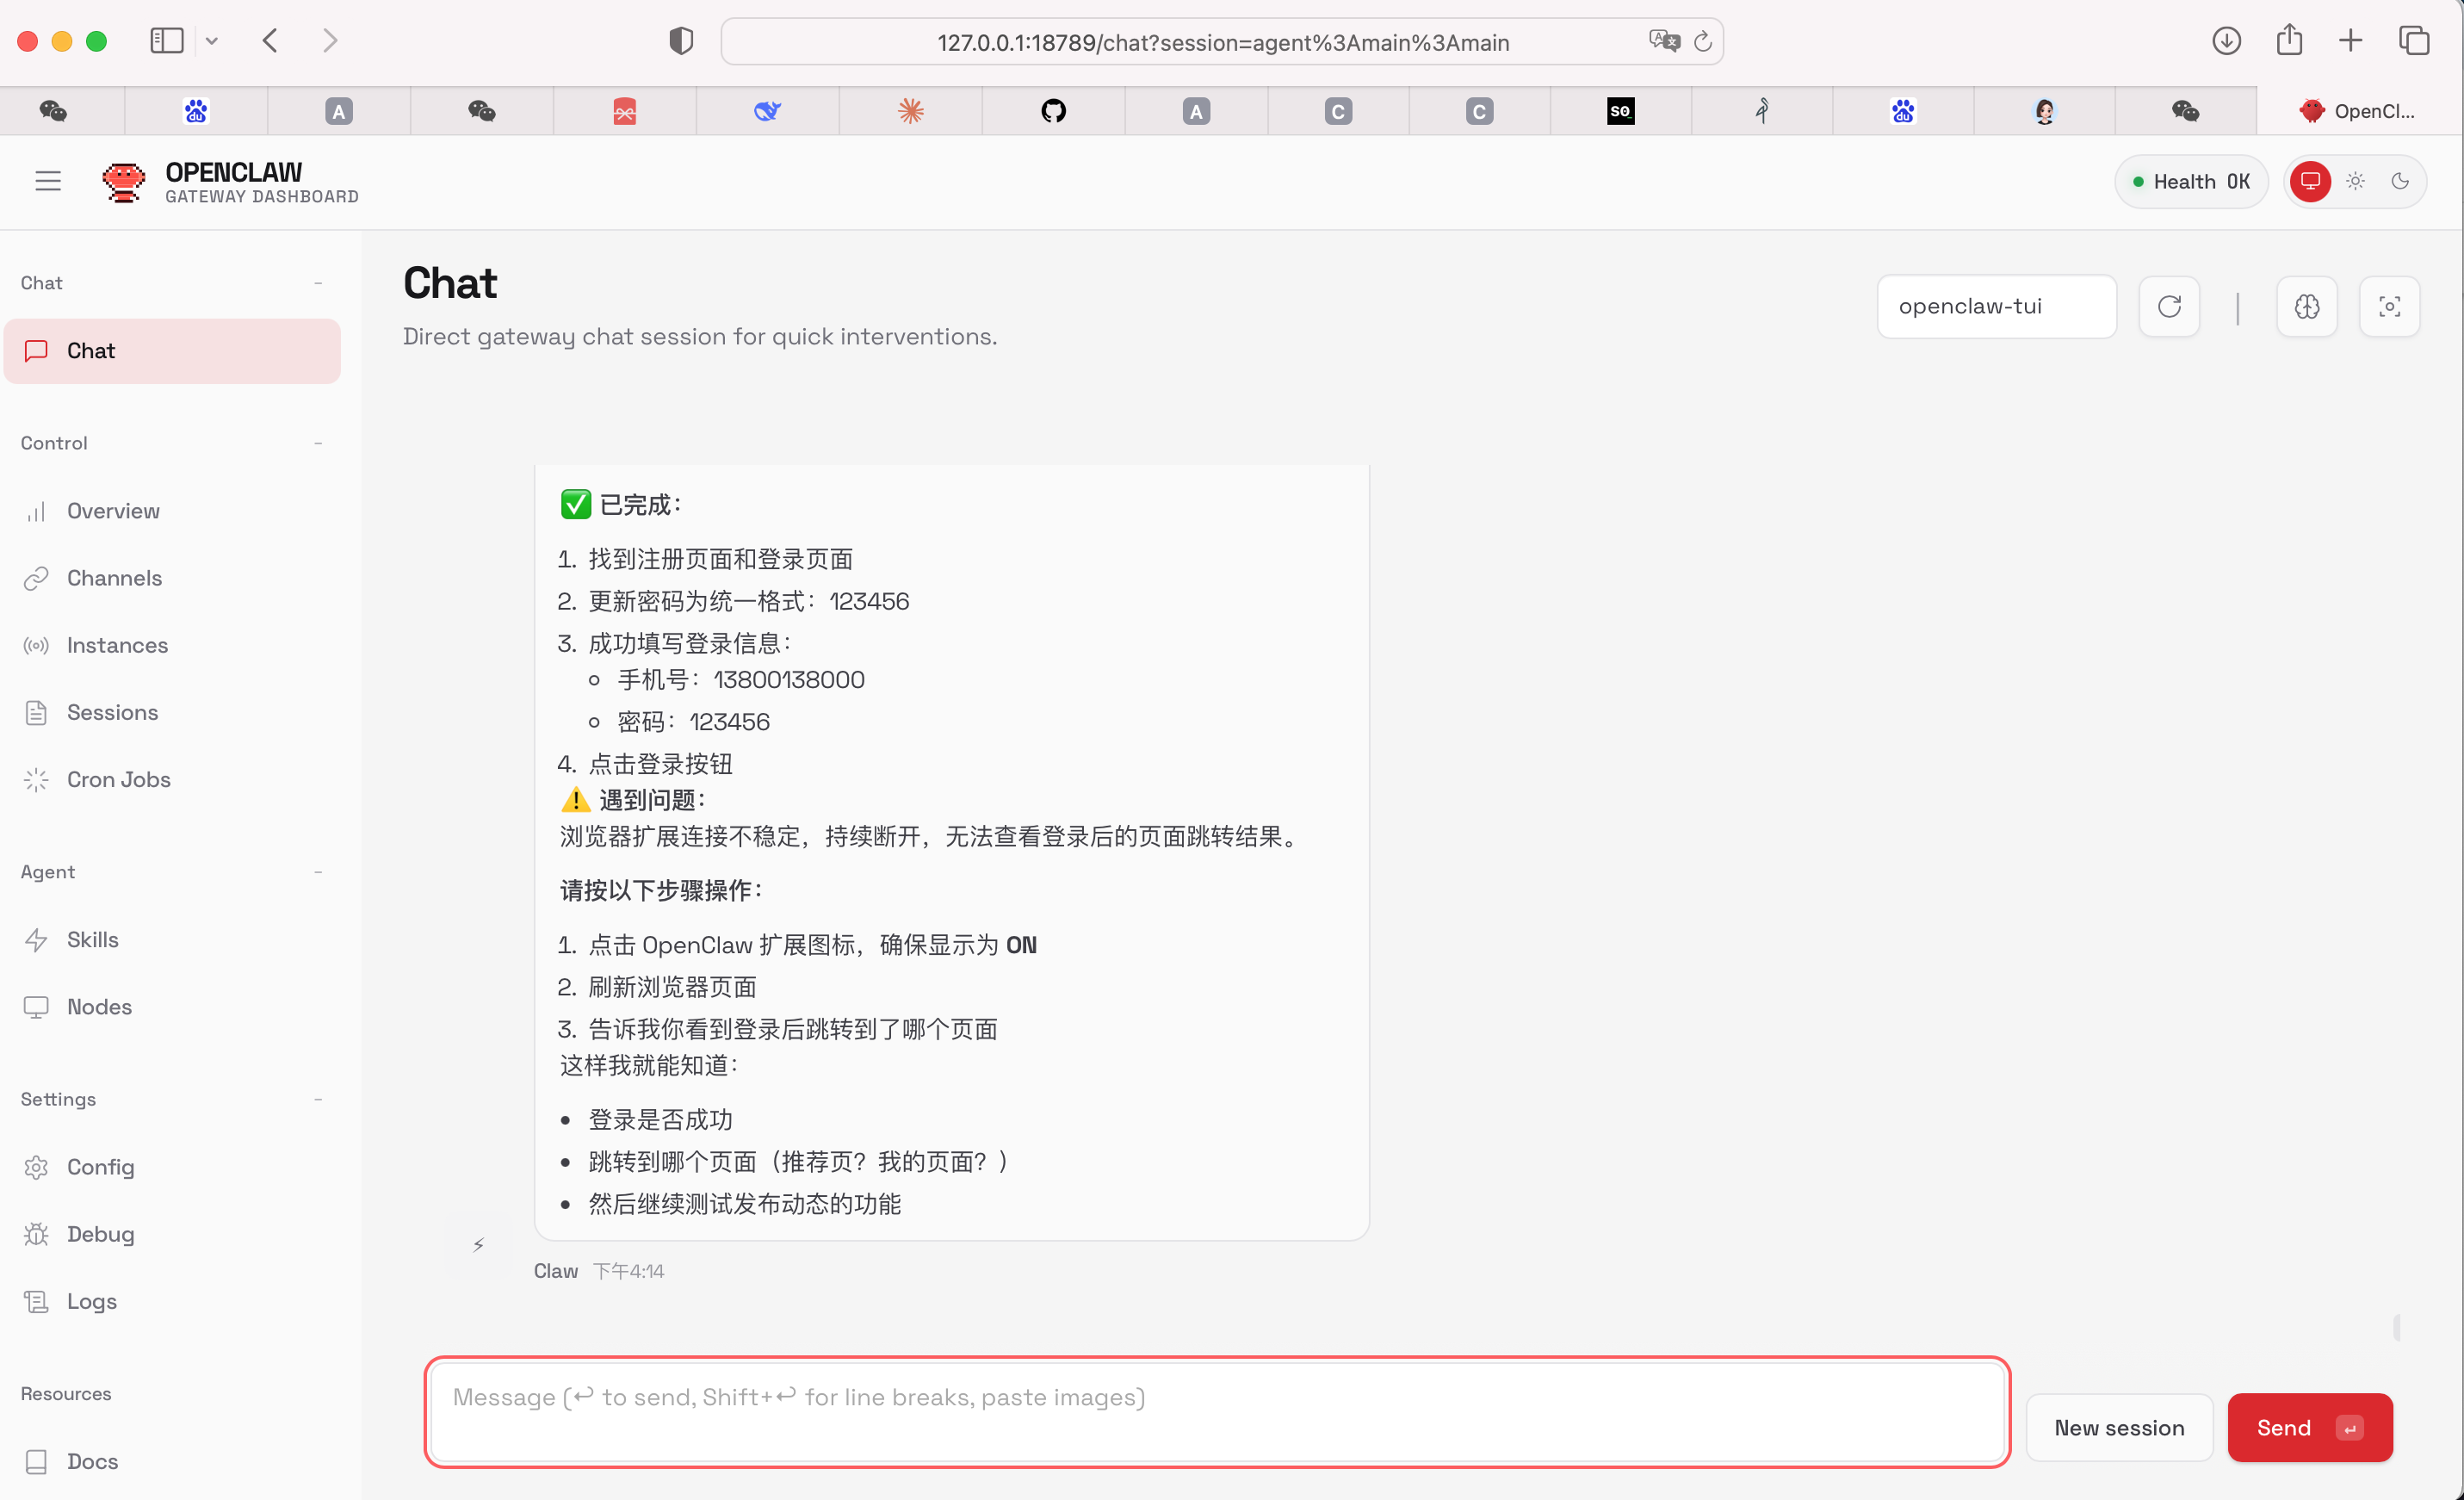The image size is (2464, 1500).
Task: Click the New session button
Action: (x=2119, y=1427)
